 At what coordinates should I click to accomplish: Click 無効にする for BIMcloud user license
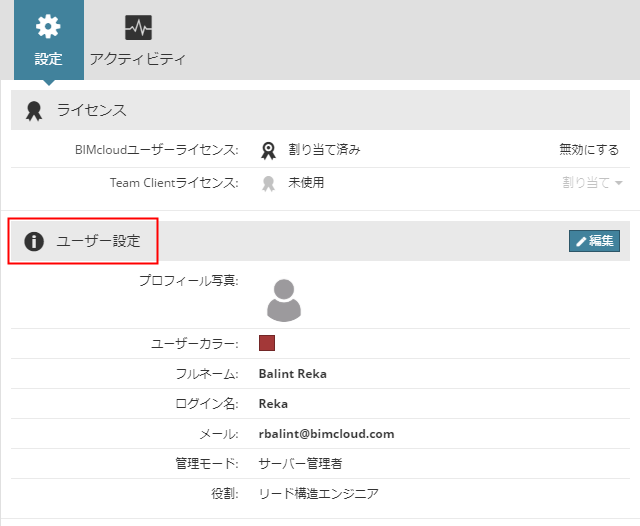click(x=589, y=150)
